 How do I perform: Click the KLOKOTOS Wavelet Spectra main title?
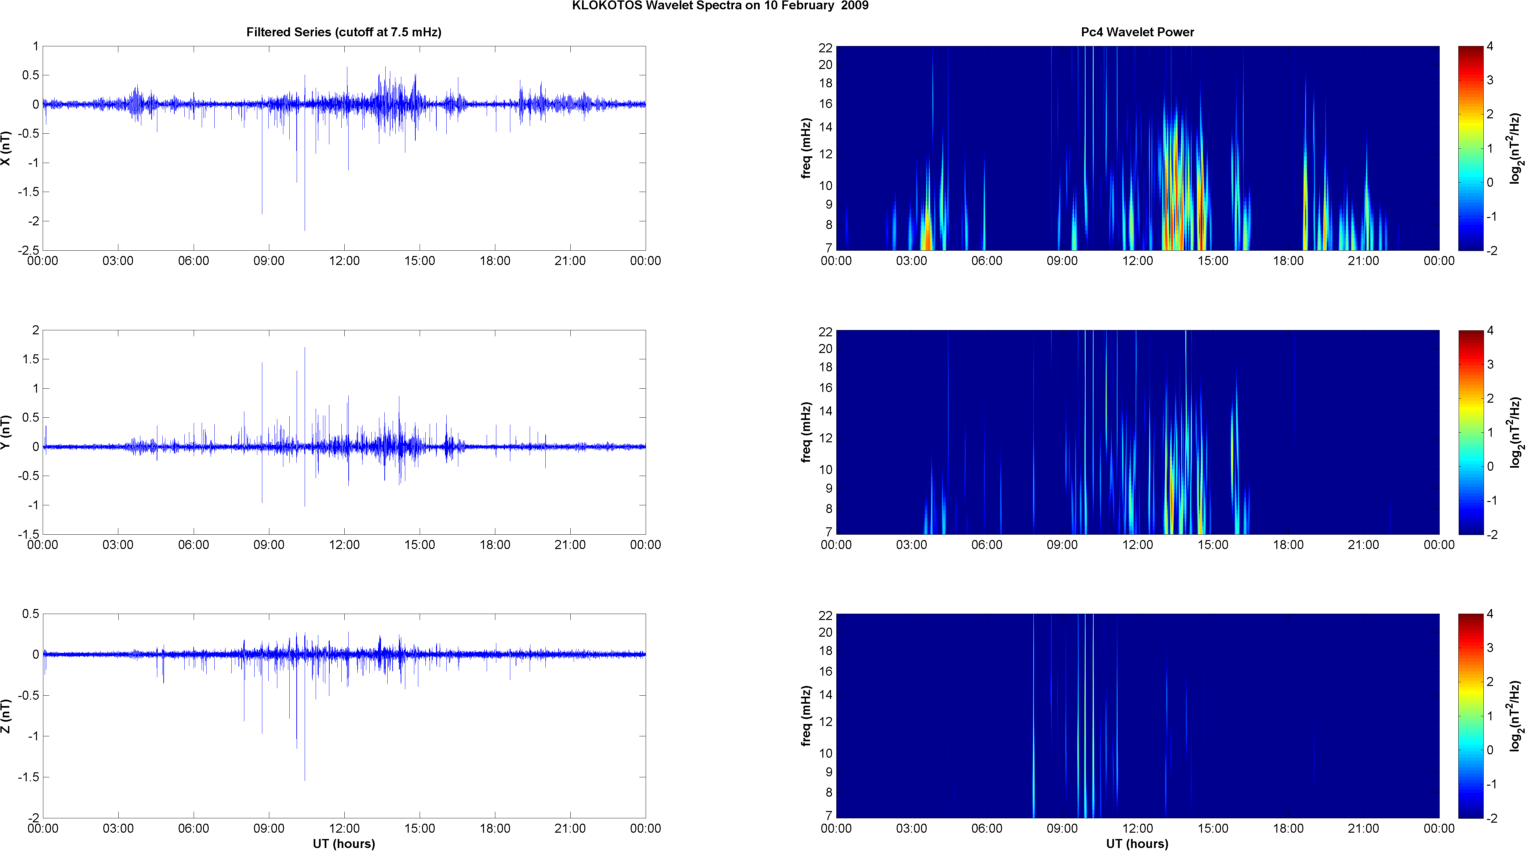click(720, 6)
